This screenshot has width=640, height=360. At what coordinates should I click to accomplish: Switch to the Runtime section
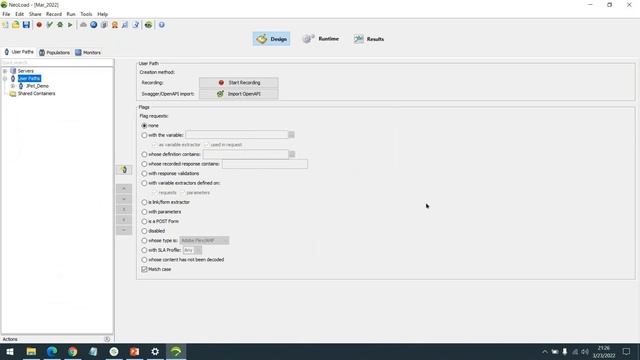[320, 39]
